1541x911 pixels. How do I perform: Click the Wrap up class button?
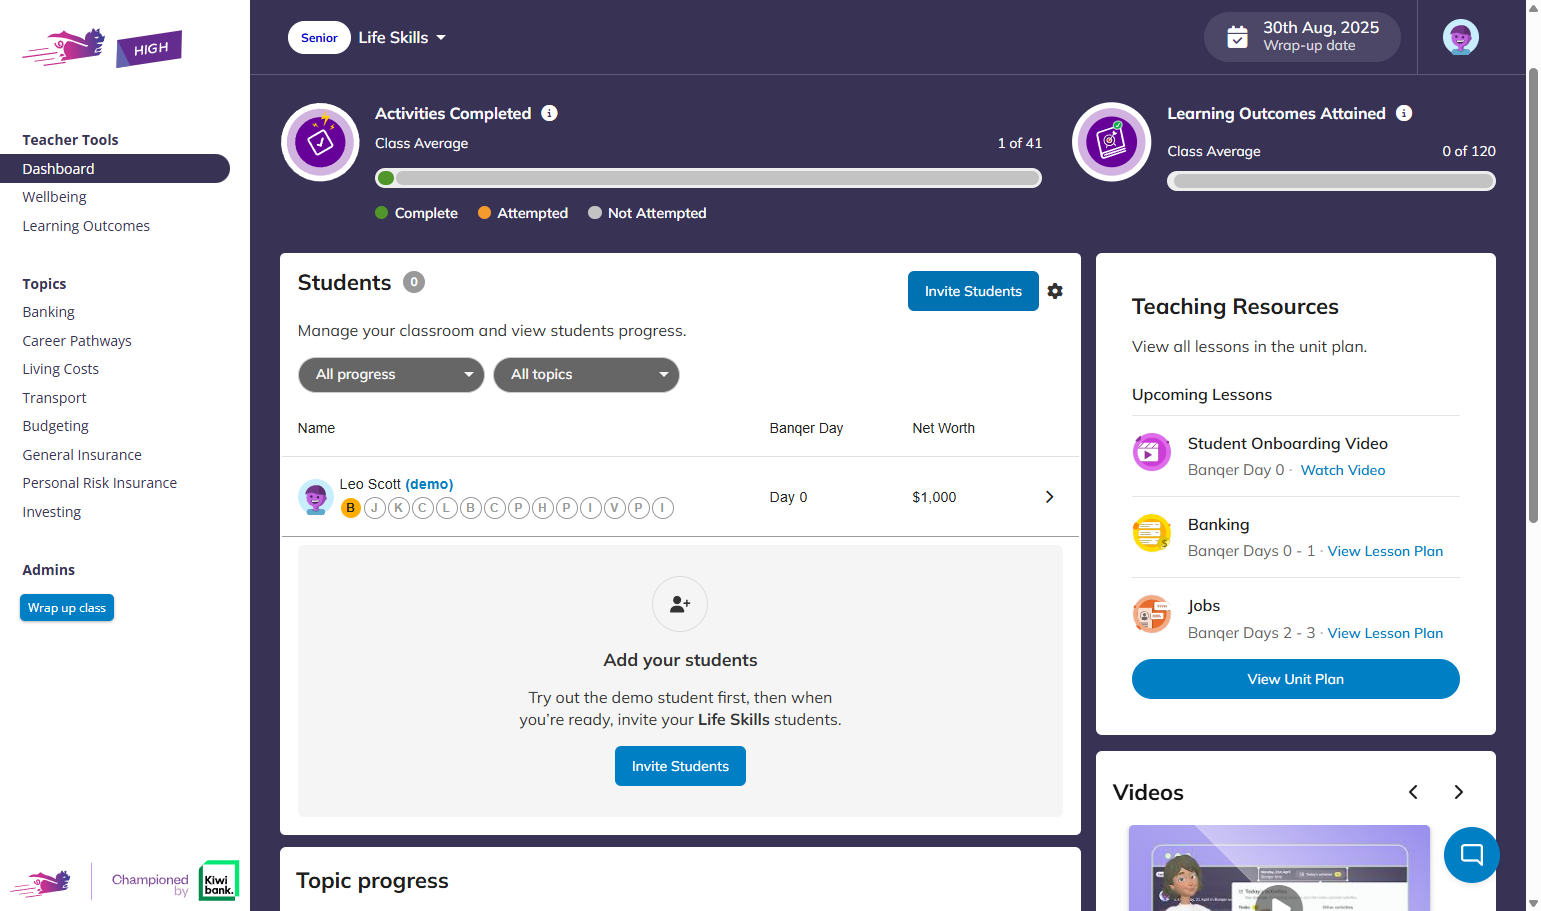67,608
